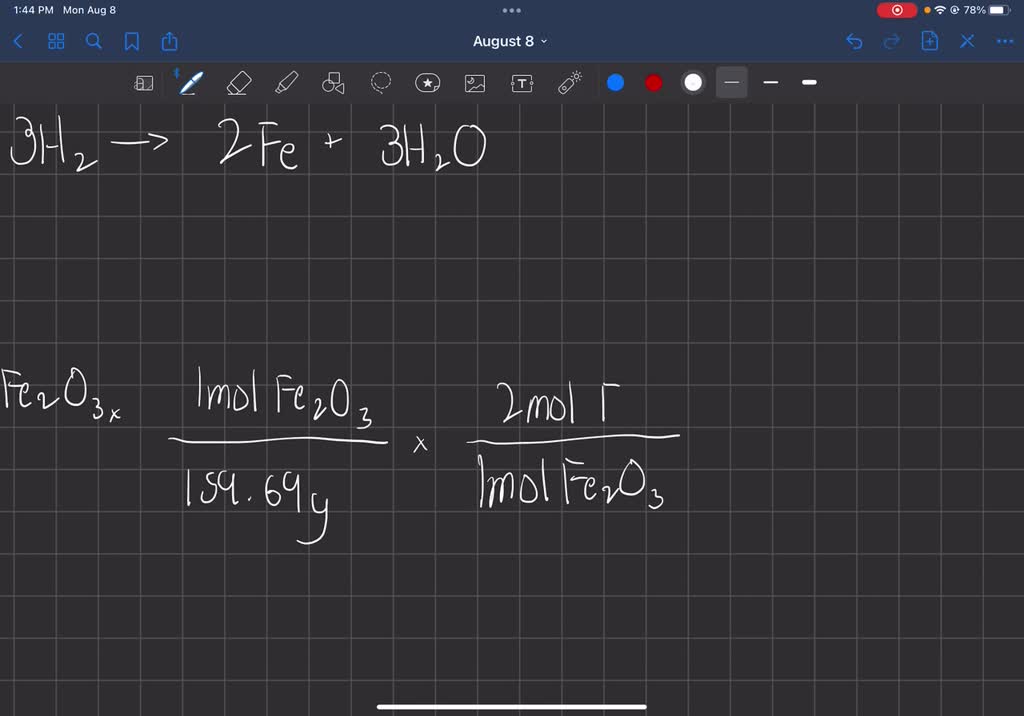Activate the Lasso selection tool
Image resolution: width=1024 pixels, height=716 pixels.
point(380,83)
